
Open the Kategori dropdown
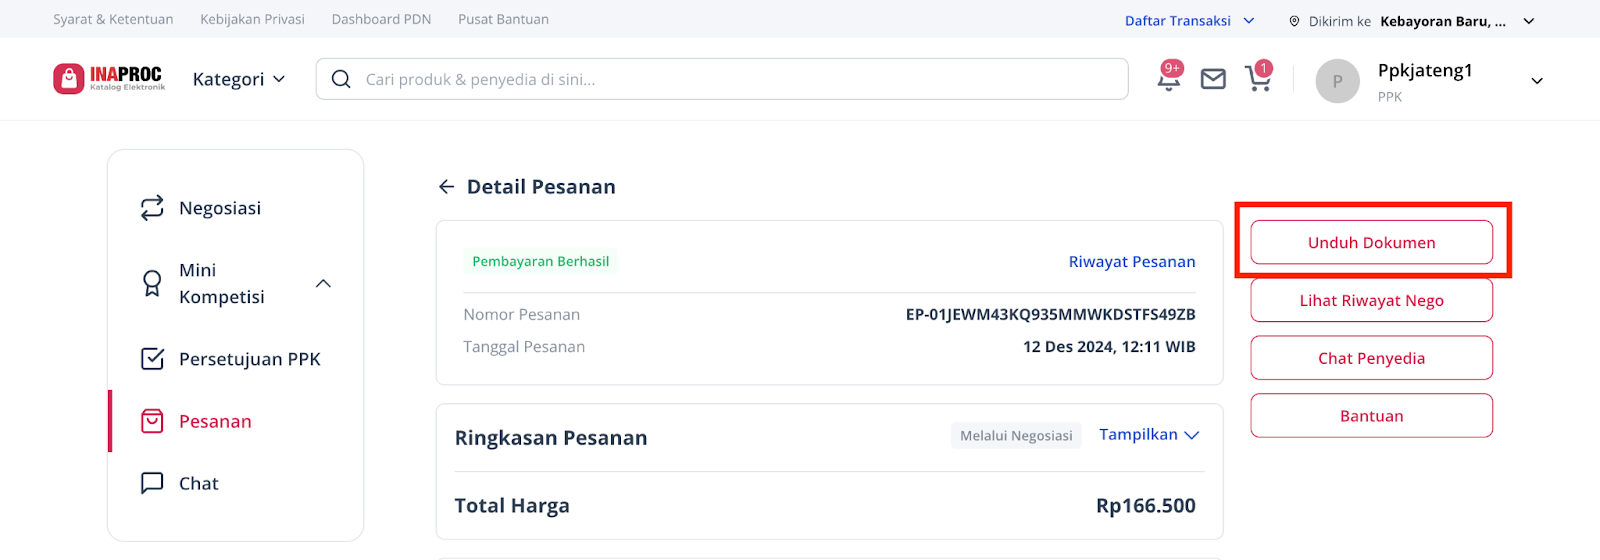pyautogui.click(x=239, y=79)
